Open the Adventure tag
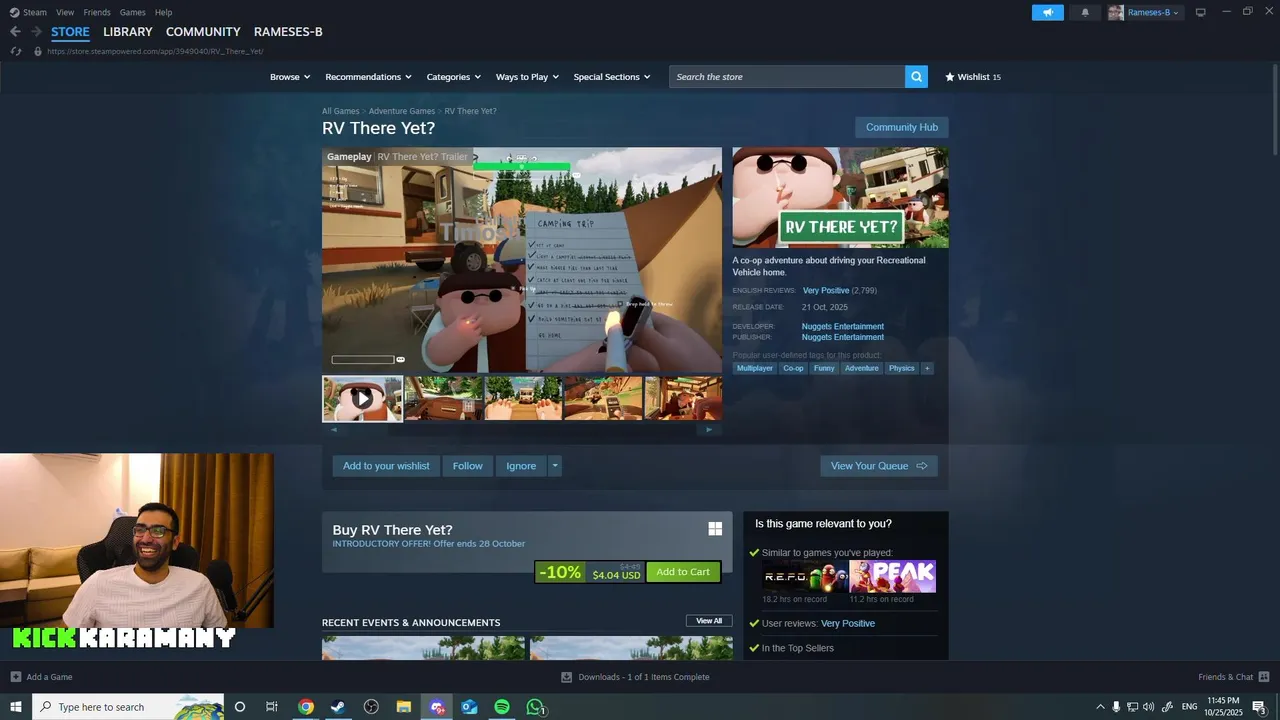The width and height of the screenshot is (1280, 720). point(861,368)
